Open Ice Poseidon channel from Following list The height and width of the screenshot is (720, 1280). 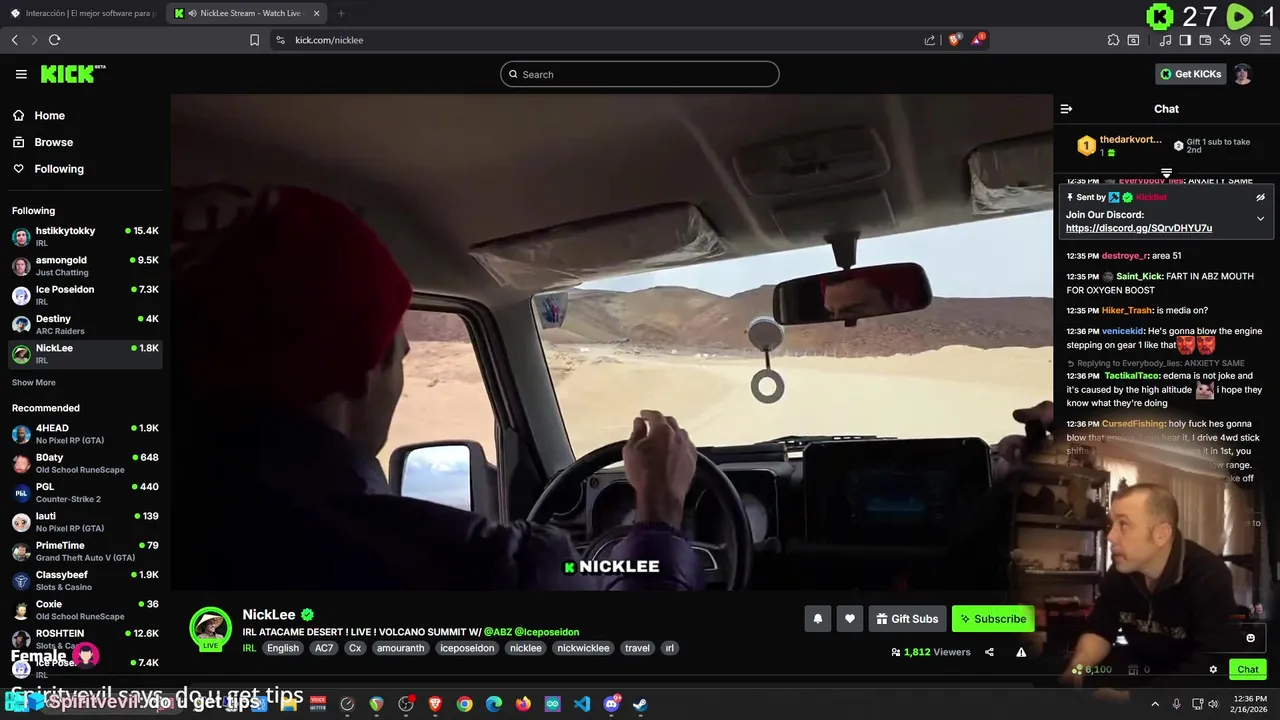click(x=85, y=295)
